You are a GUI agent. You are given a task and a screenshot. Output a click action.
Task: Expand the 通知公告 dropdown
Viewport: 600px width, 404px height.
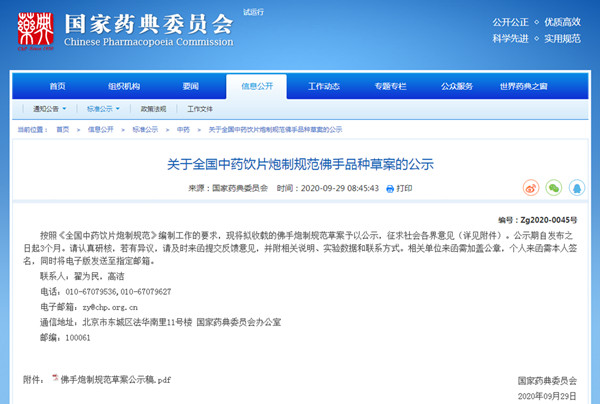(x=50, y=108)
